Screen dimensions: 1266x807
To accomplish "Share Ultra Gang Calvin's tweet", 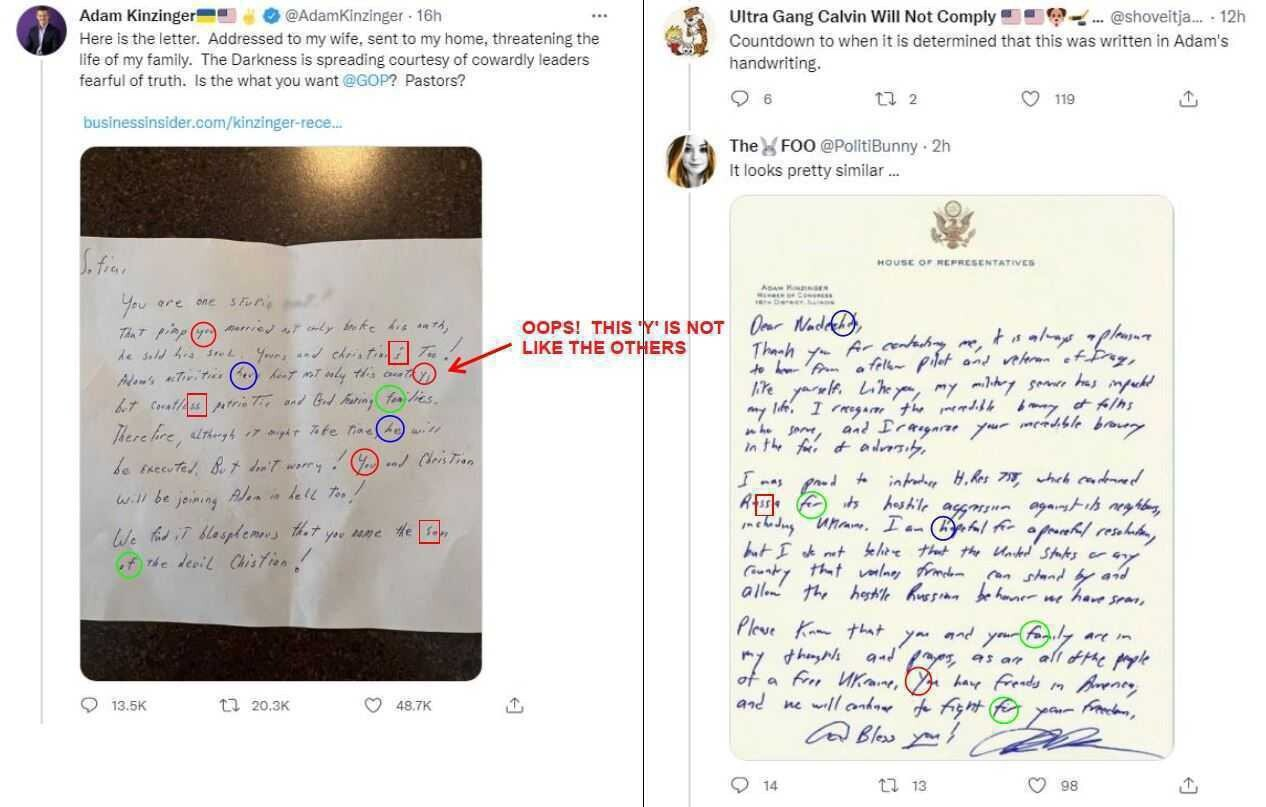I will [1188, 98].
